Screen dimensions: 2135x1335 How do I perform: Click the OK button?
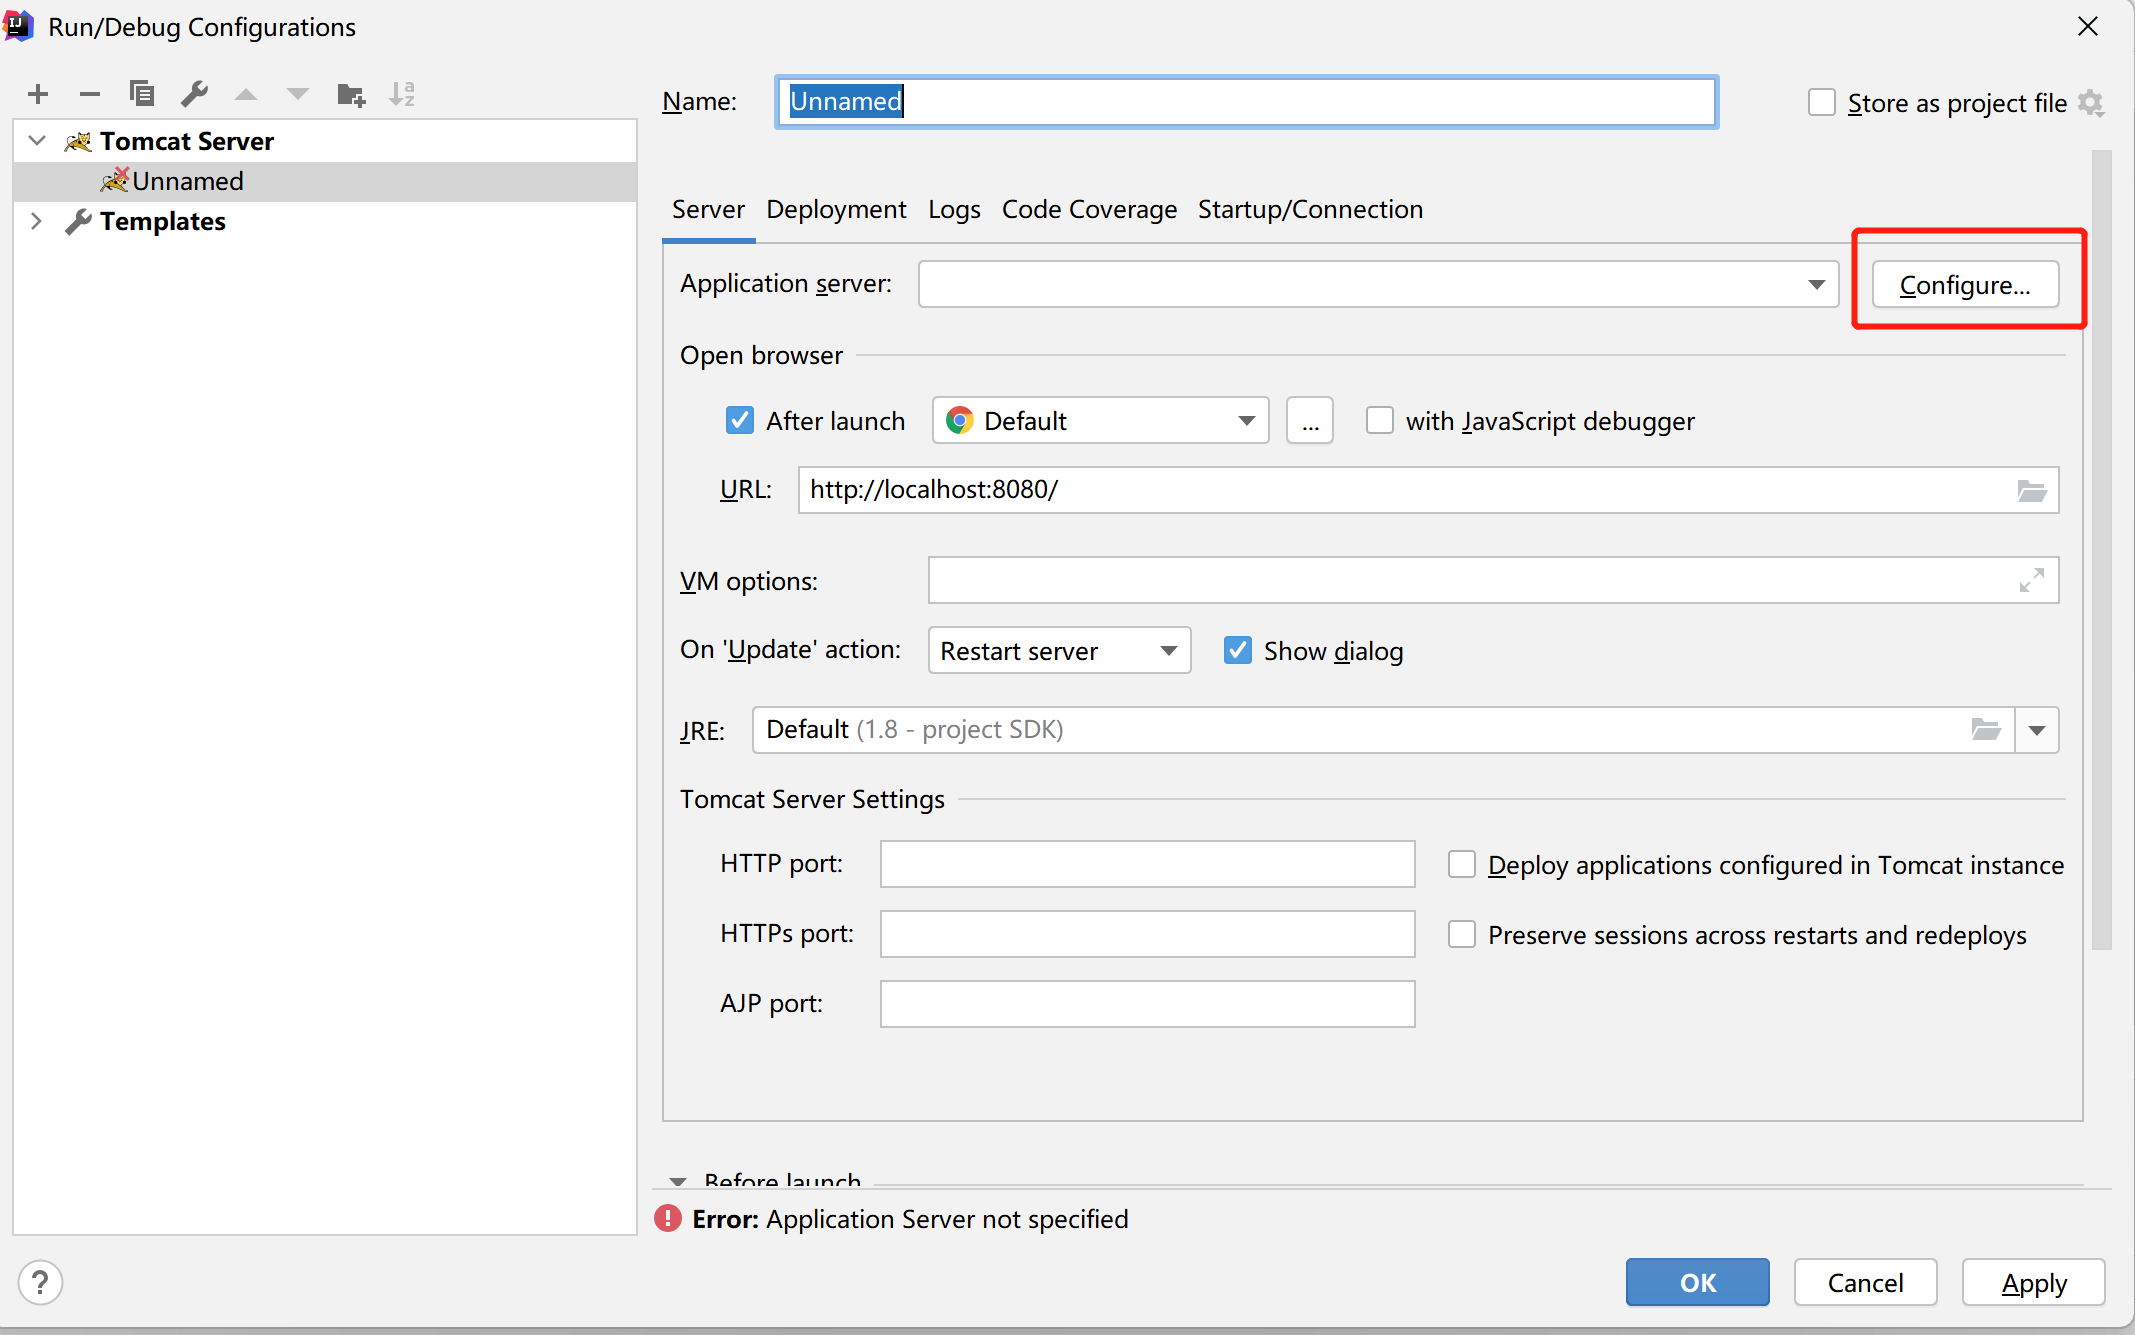[x=1698, y=1282]
